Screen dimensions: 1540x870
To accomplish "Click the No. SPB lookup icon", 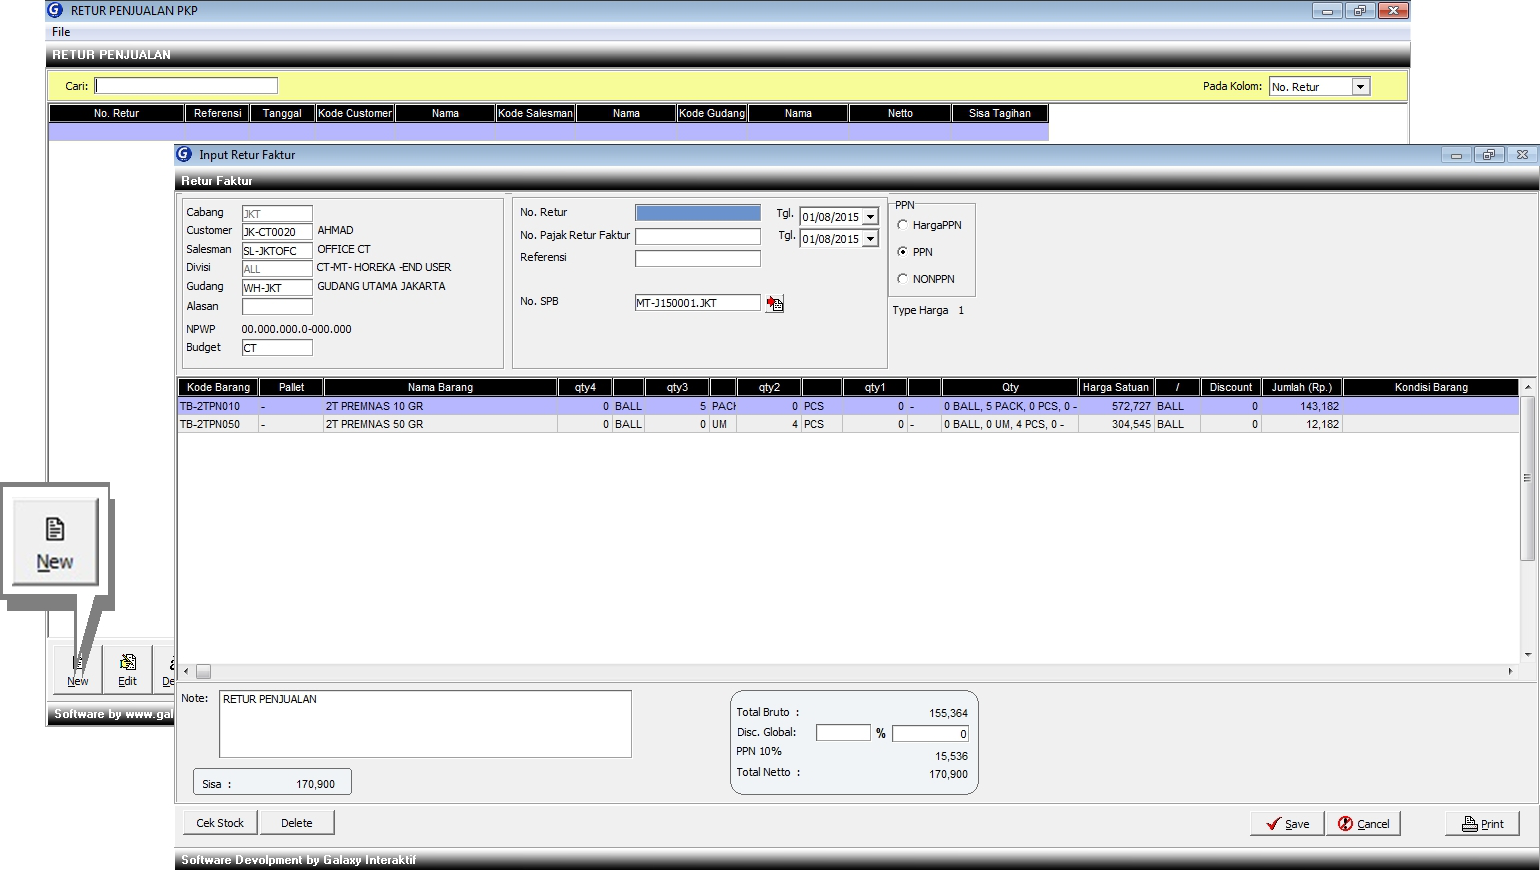I will click(775, 303).
